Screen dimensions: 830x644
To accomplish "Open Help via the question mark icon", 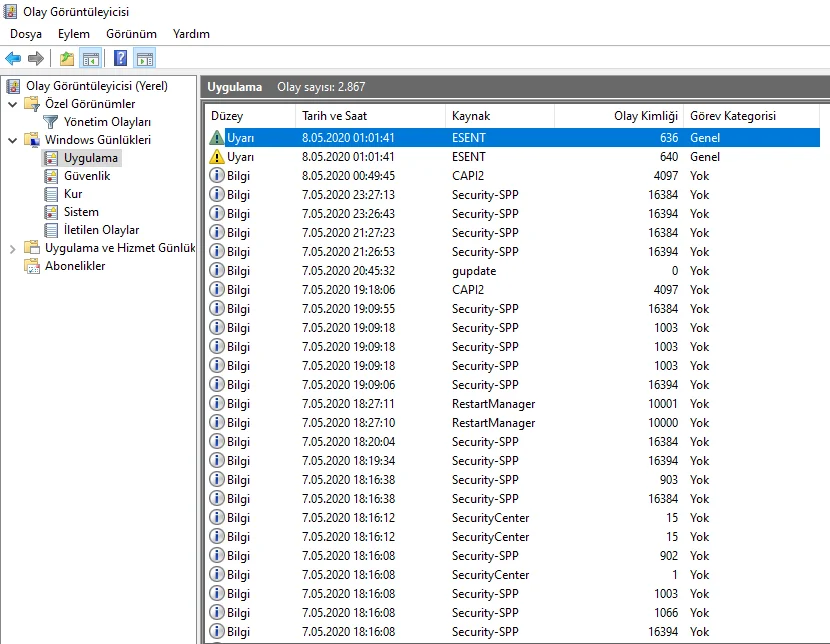I will (x=121, y=58).
